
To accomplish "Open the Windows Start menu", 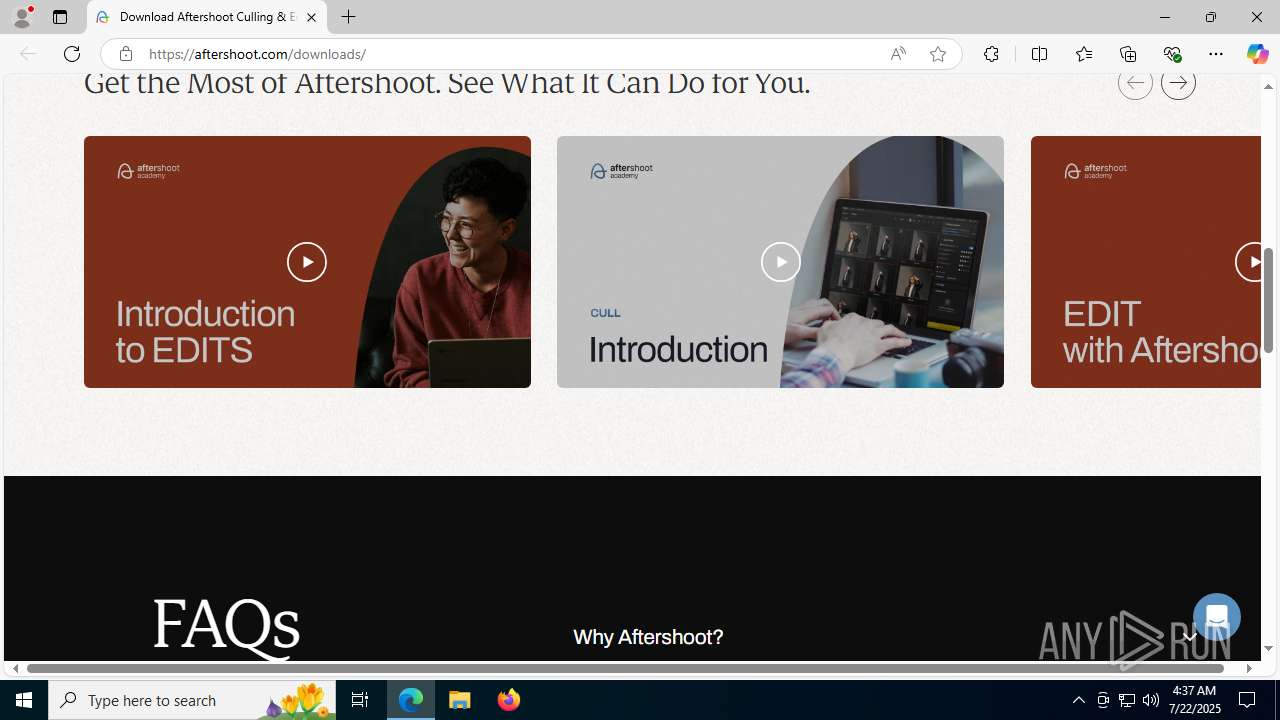I will 24,700.
